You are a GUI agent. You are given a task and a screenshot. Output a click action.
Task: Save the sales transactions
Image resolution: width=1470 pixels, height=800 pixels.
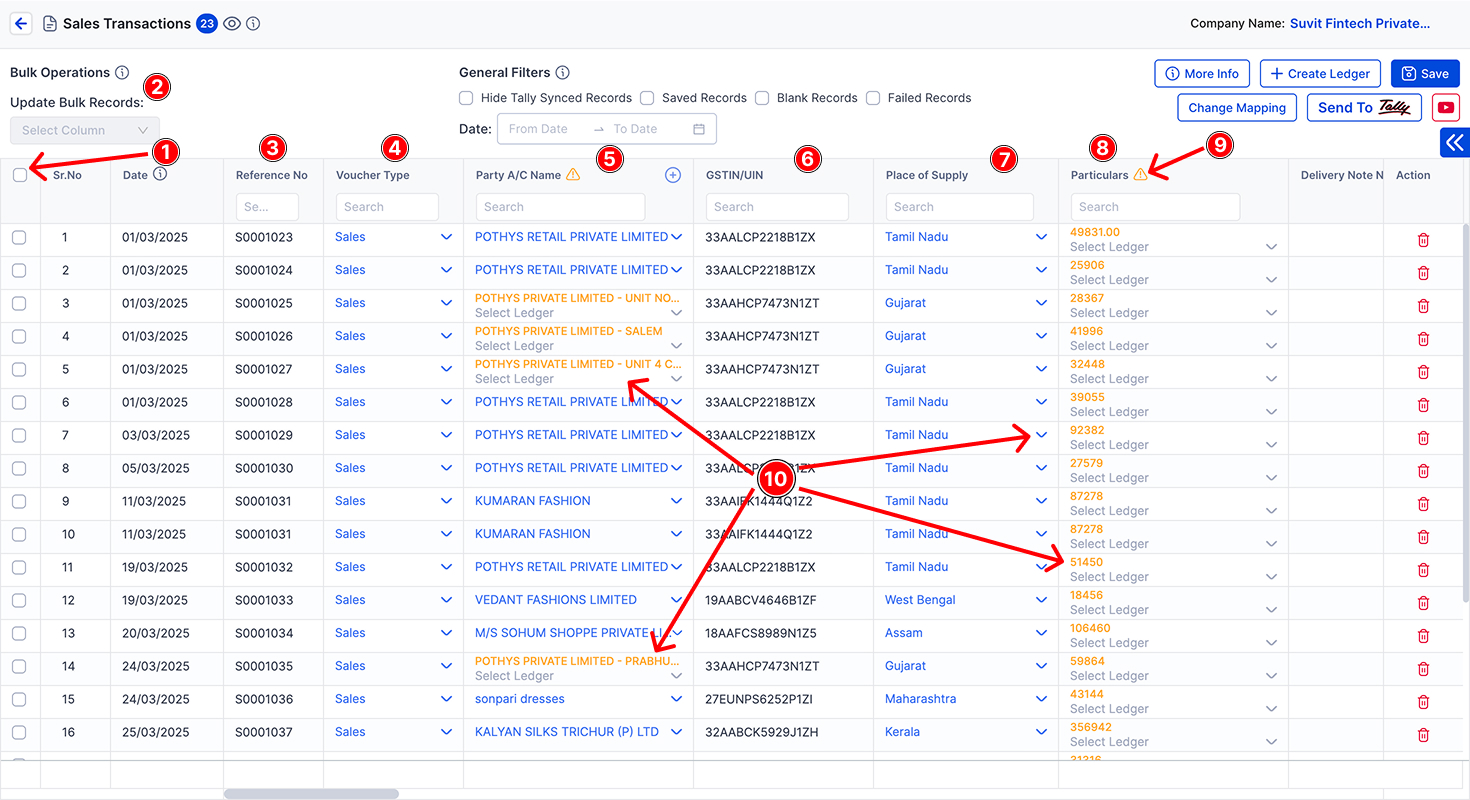[x=1425, y=74]
